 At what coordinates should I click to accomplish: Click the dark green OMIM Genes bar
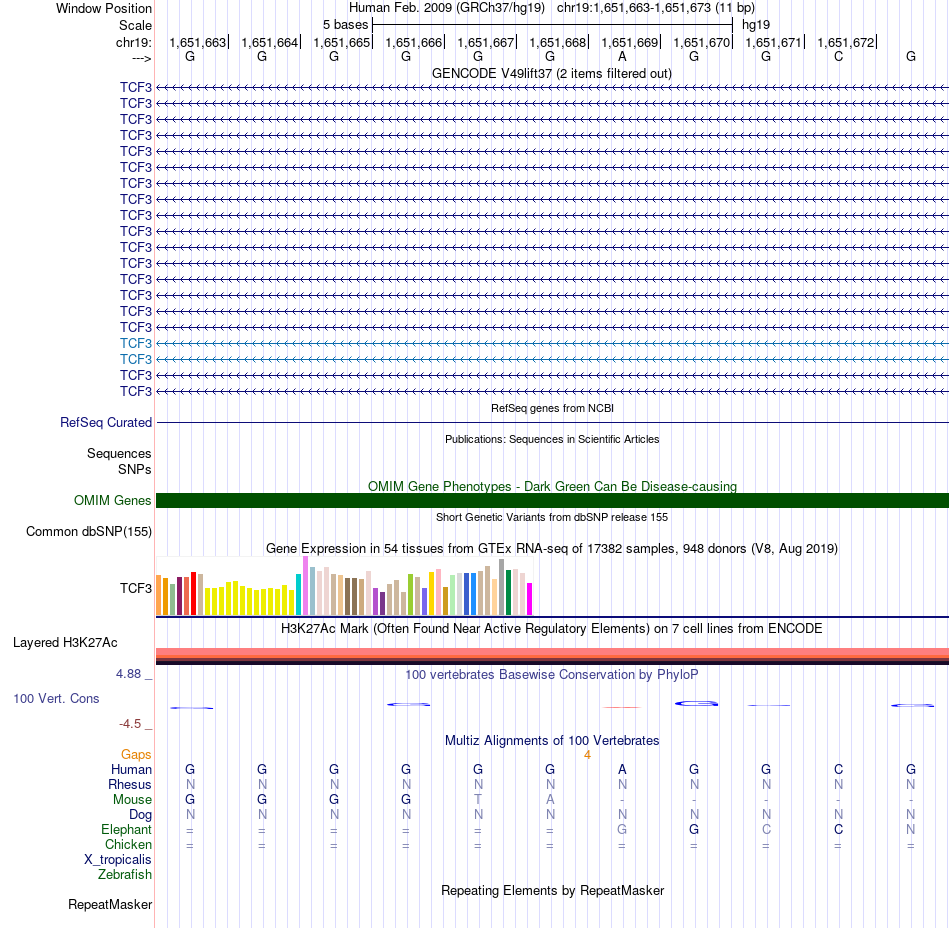pos(552,500)
